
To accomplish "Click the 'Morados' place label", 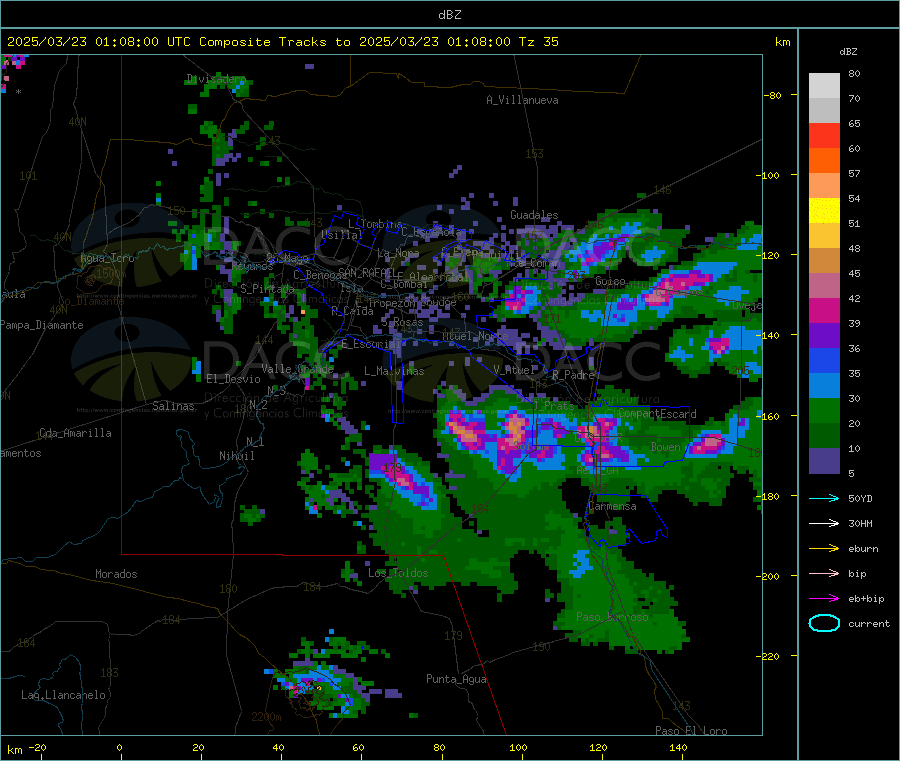I will (116, 574).
